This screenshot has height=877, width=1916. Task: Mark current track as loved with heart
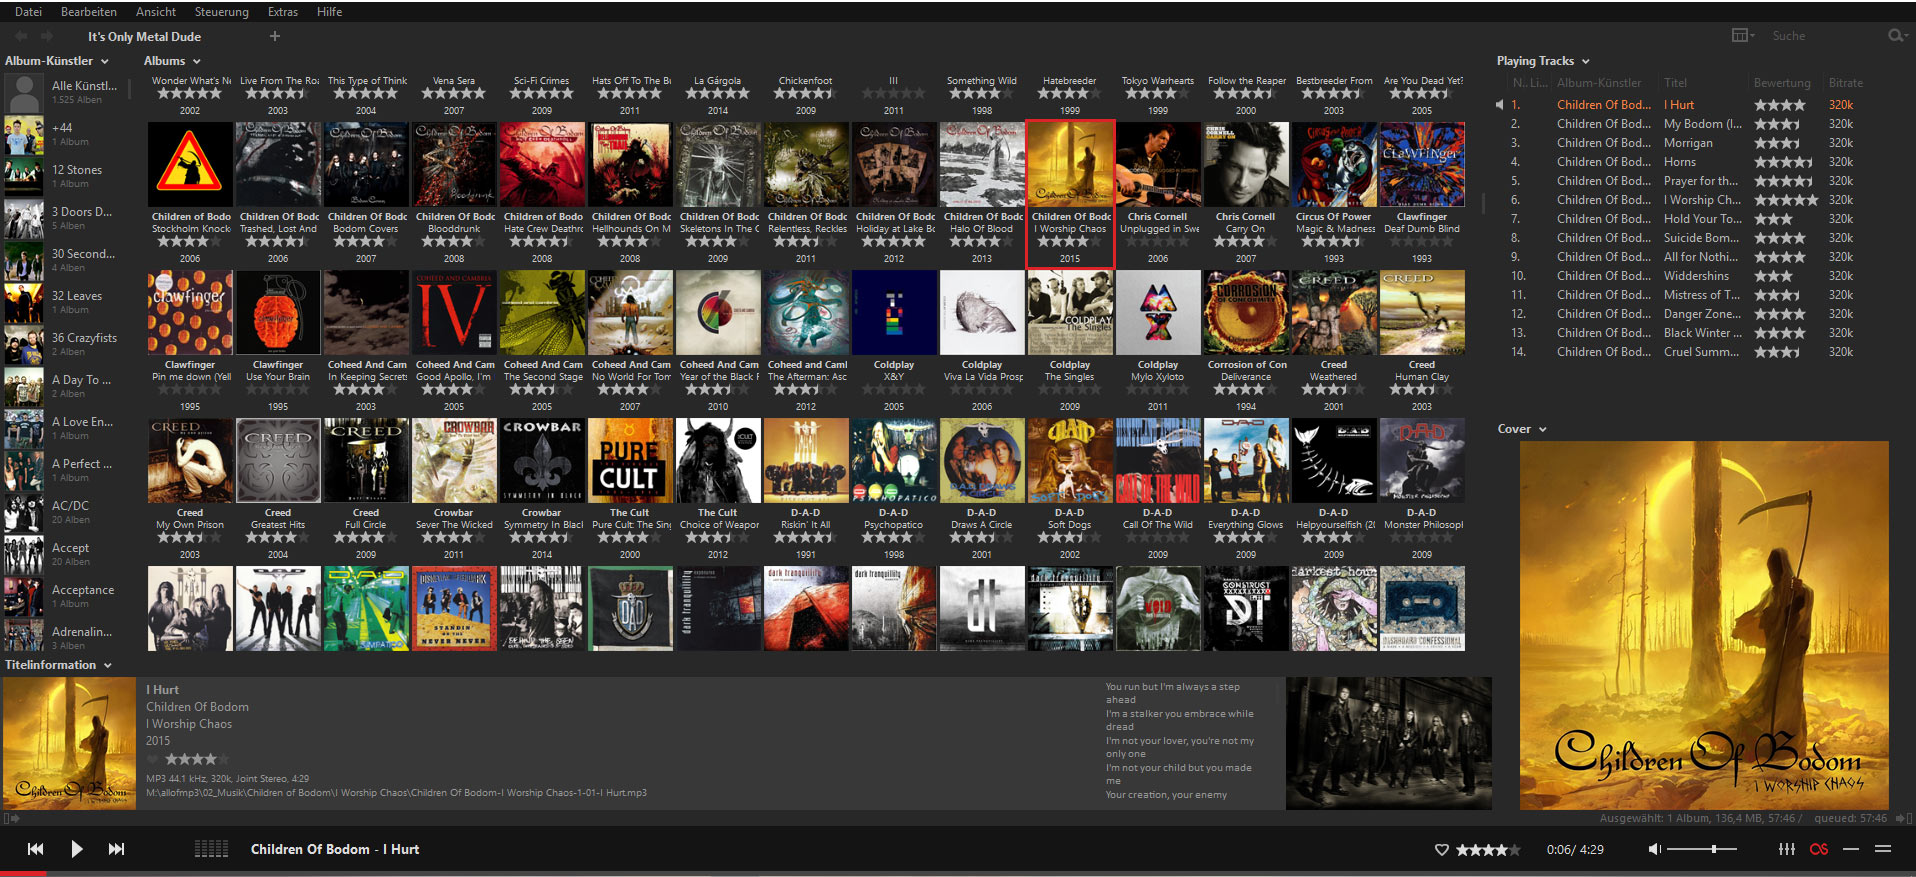coord(1441,850)
